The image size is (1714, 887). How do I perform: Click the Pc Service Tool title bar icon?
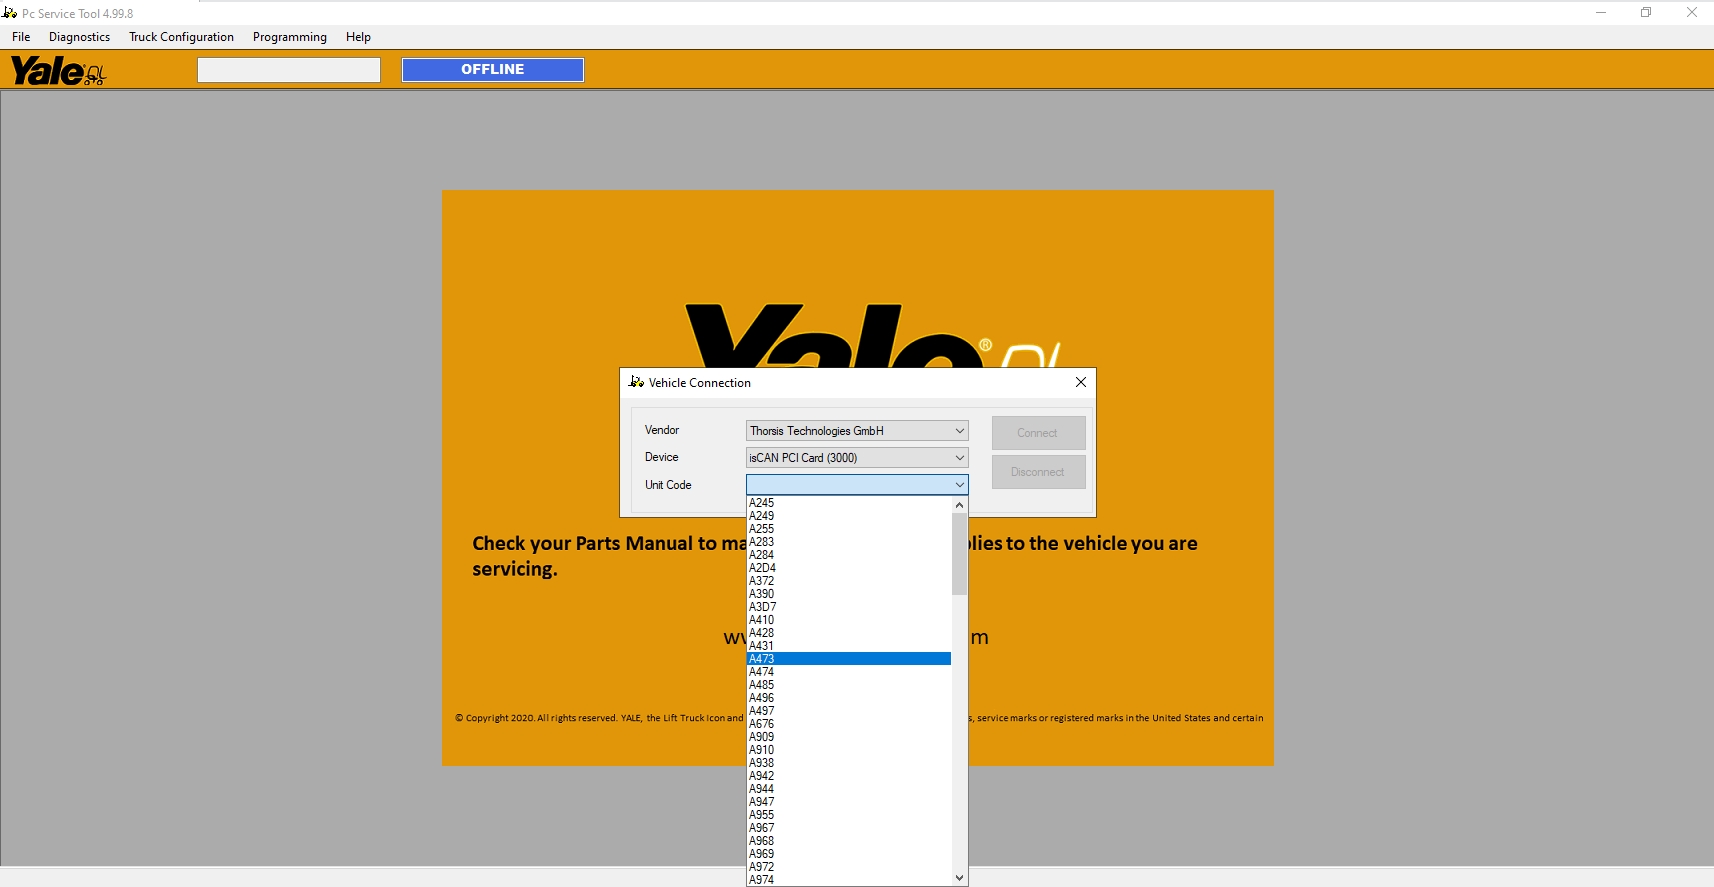point(10,13)
